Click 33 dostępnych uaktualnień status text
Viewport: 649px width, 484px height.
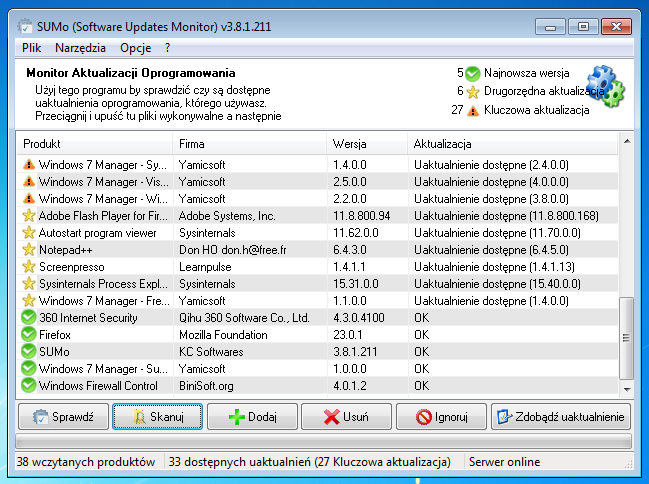(309, 462)
